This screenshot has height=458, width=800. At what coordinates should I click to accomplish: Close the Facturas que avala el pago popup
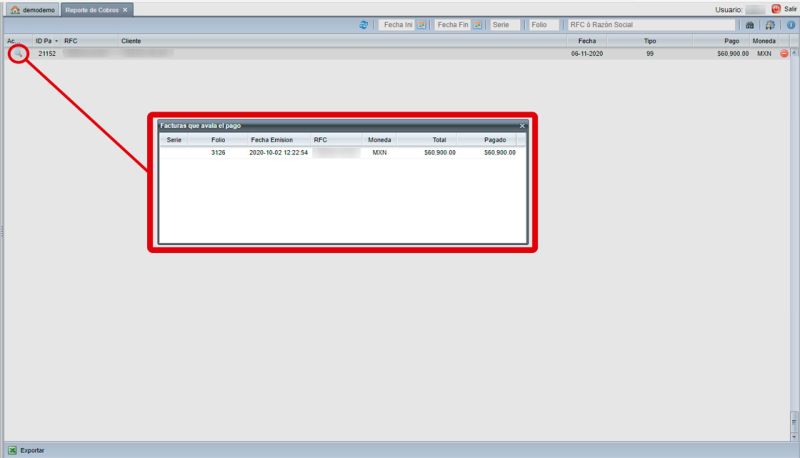(522, 126)
